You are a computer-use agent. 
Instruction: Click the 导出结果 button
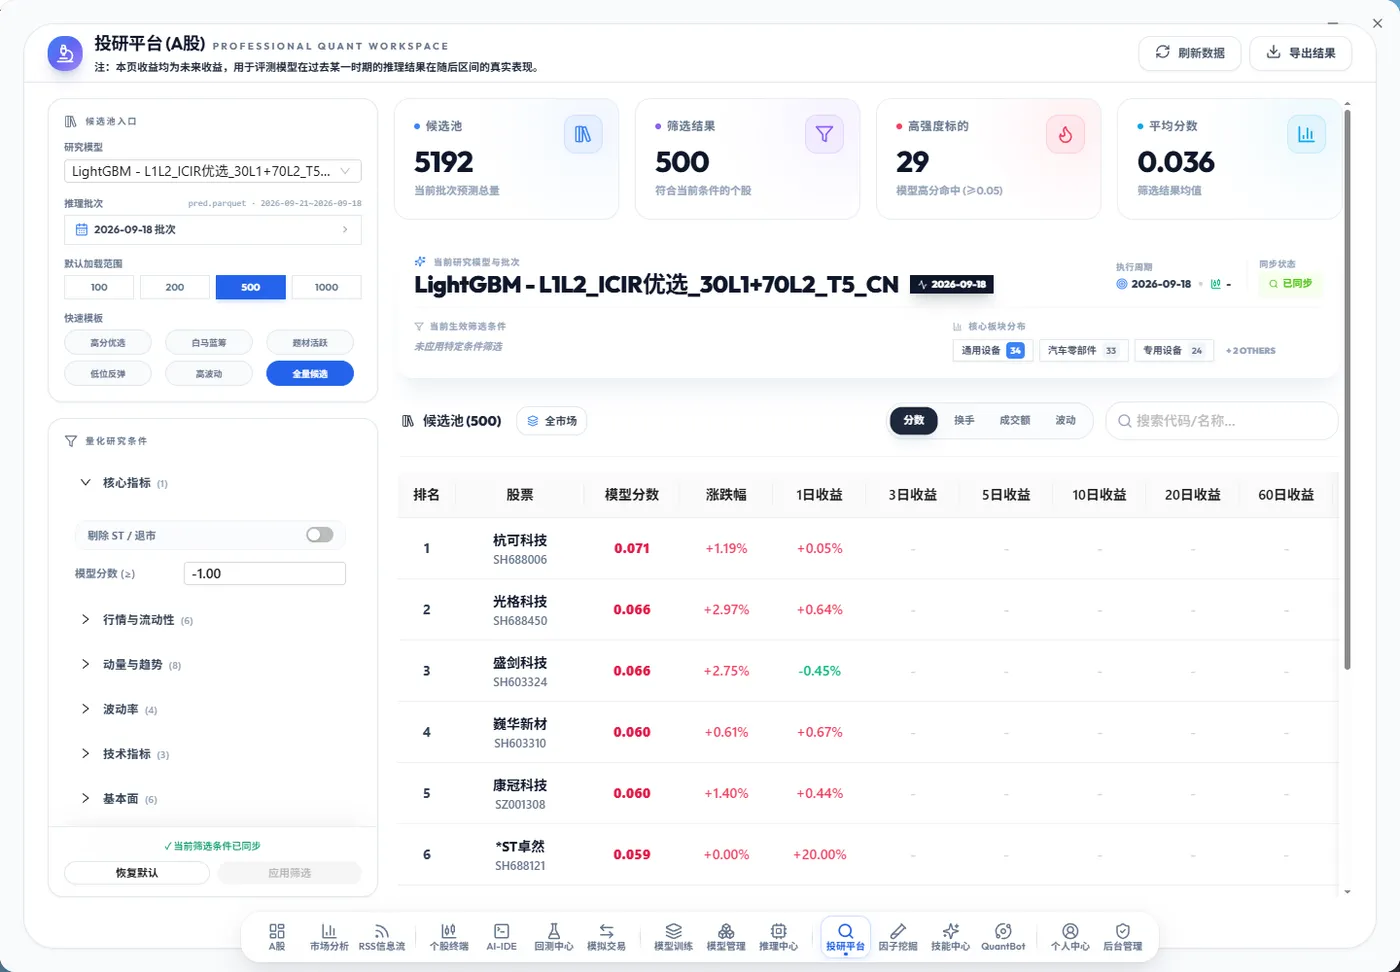click(1301, 53)
